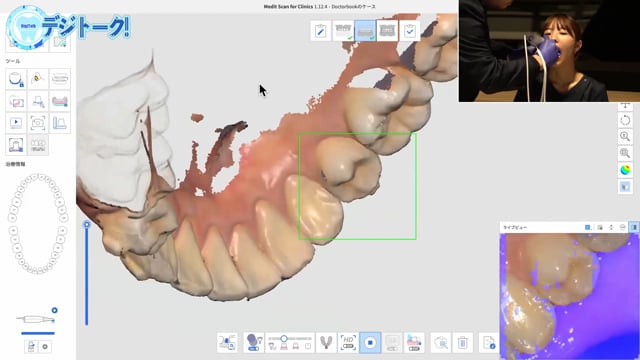This screenshot has height=360, width=640.
Task: Toggle the colored jaw model option
Action: (x=414, y=342)
